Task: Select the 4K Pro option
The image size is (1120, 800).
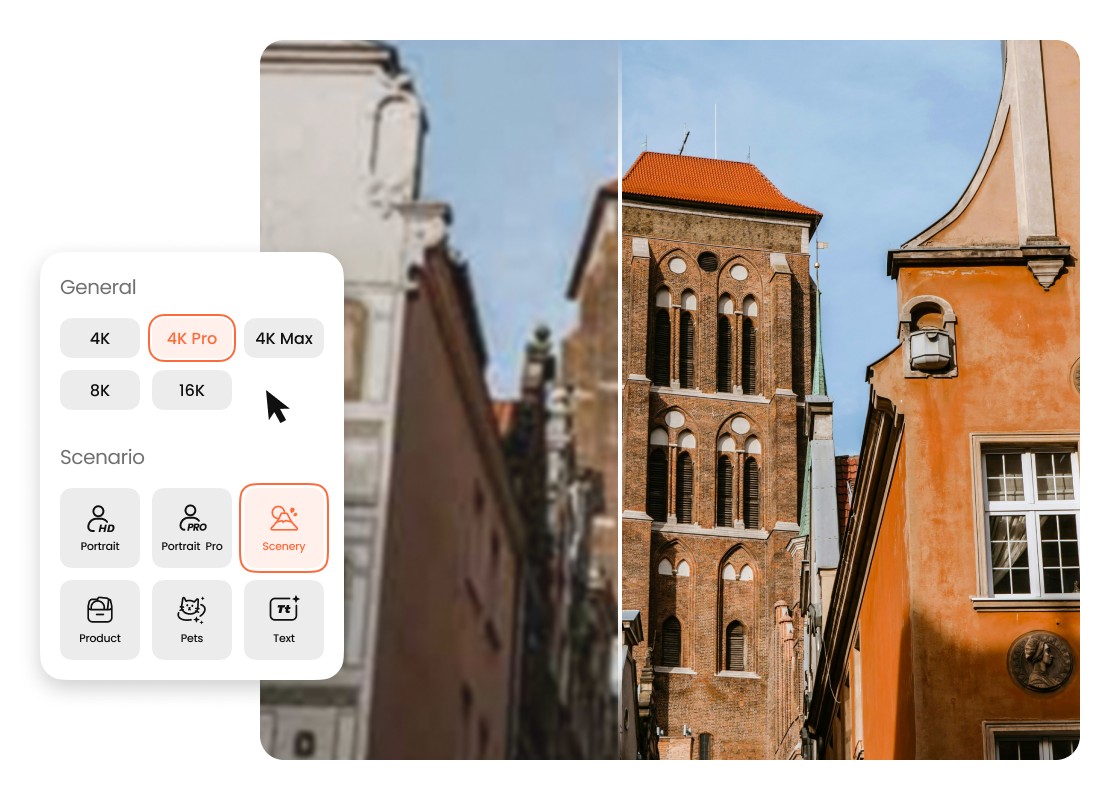Action: coord(191,338)
